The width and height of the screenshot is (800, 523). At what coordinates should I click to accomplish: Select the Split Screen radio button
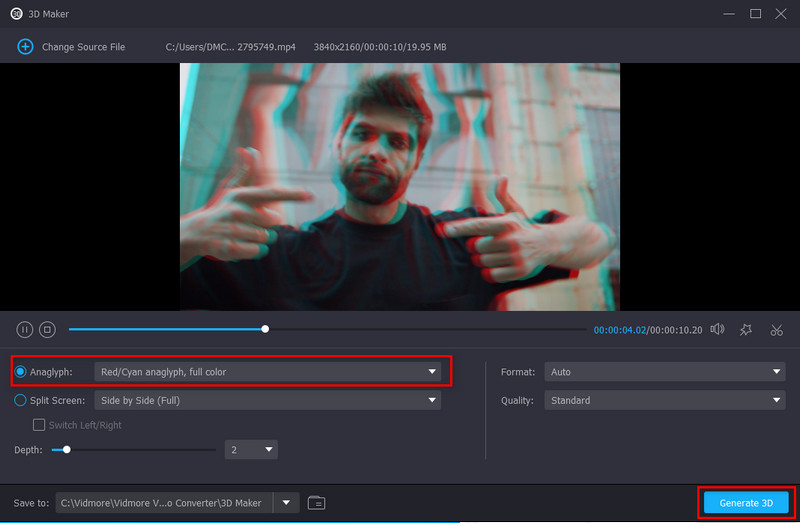[x=21, y=400]
